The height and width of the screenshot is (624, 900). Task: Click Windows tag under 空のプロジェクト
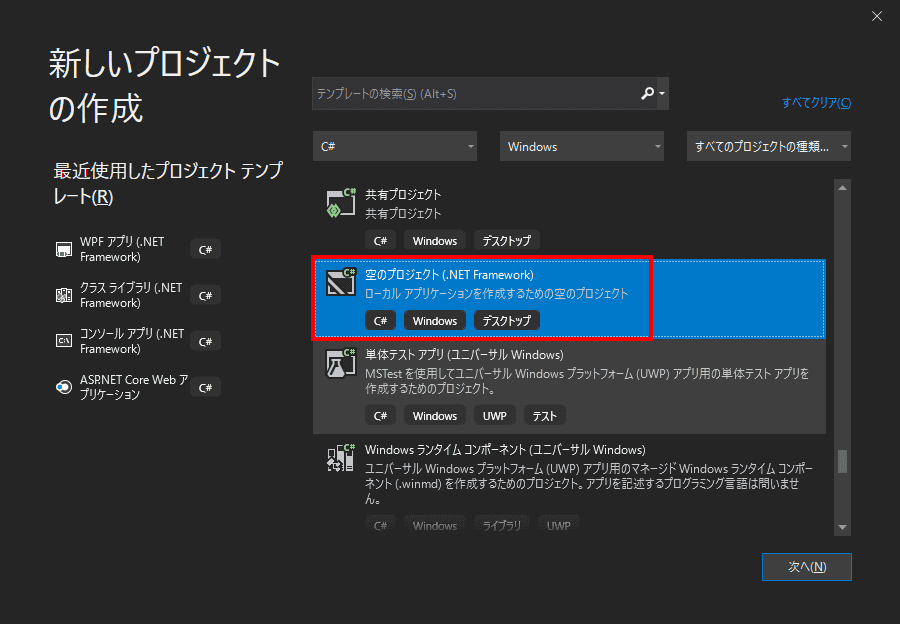[435, 320]
